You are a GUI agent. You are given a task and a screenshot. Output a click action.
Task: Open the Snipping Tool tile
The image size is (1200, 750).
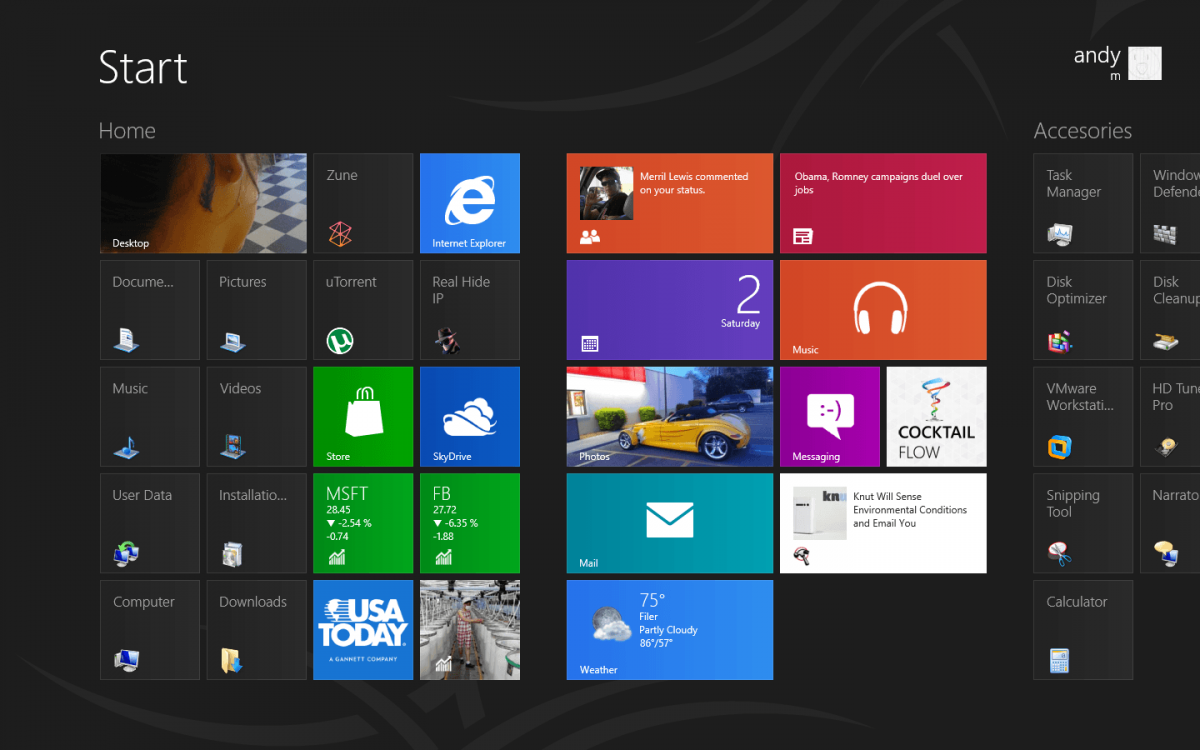(1083, 523)
